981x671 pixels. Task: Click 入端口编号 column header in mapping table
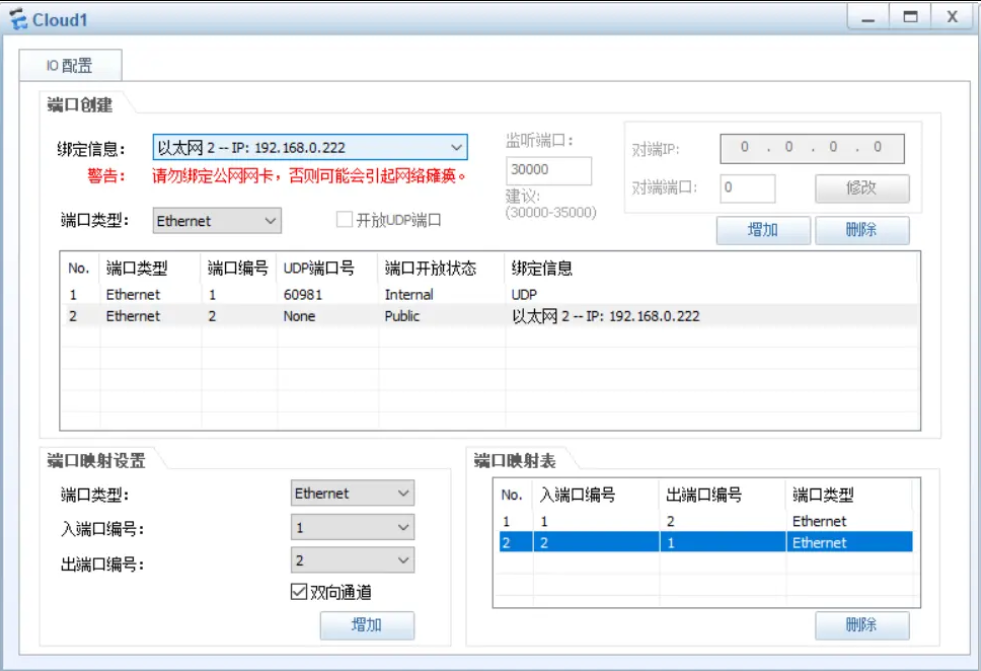(577, 495)
